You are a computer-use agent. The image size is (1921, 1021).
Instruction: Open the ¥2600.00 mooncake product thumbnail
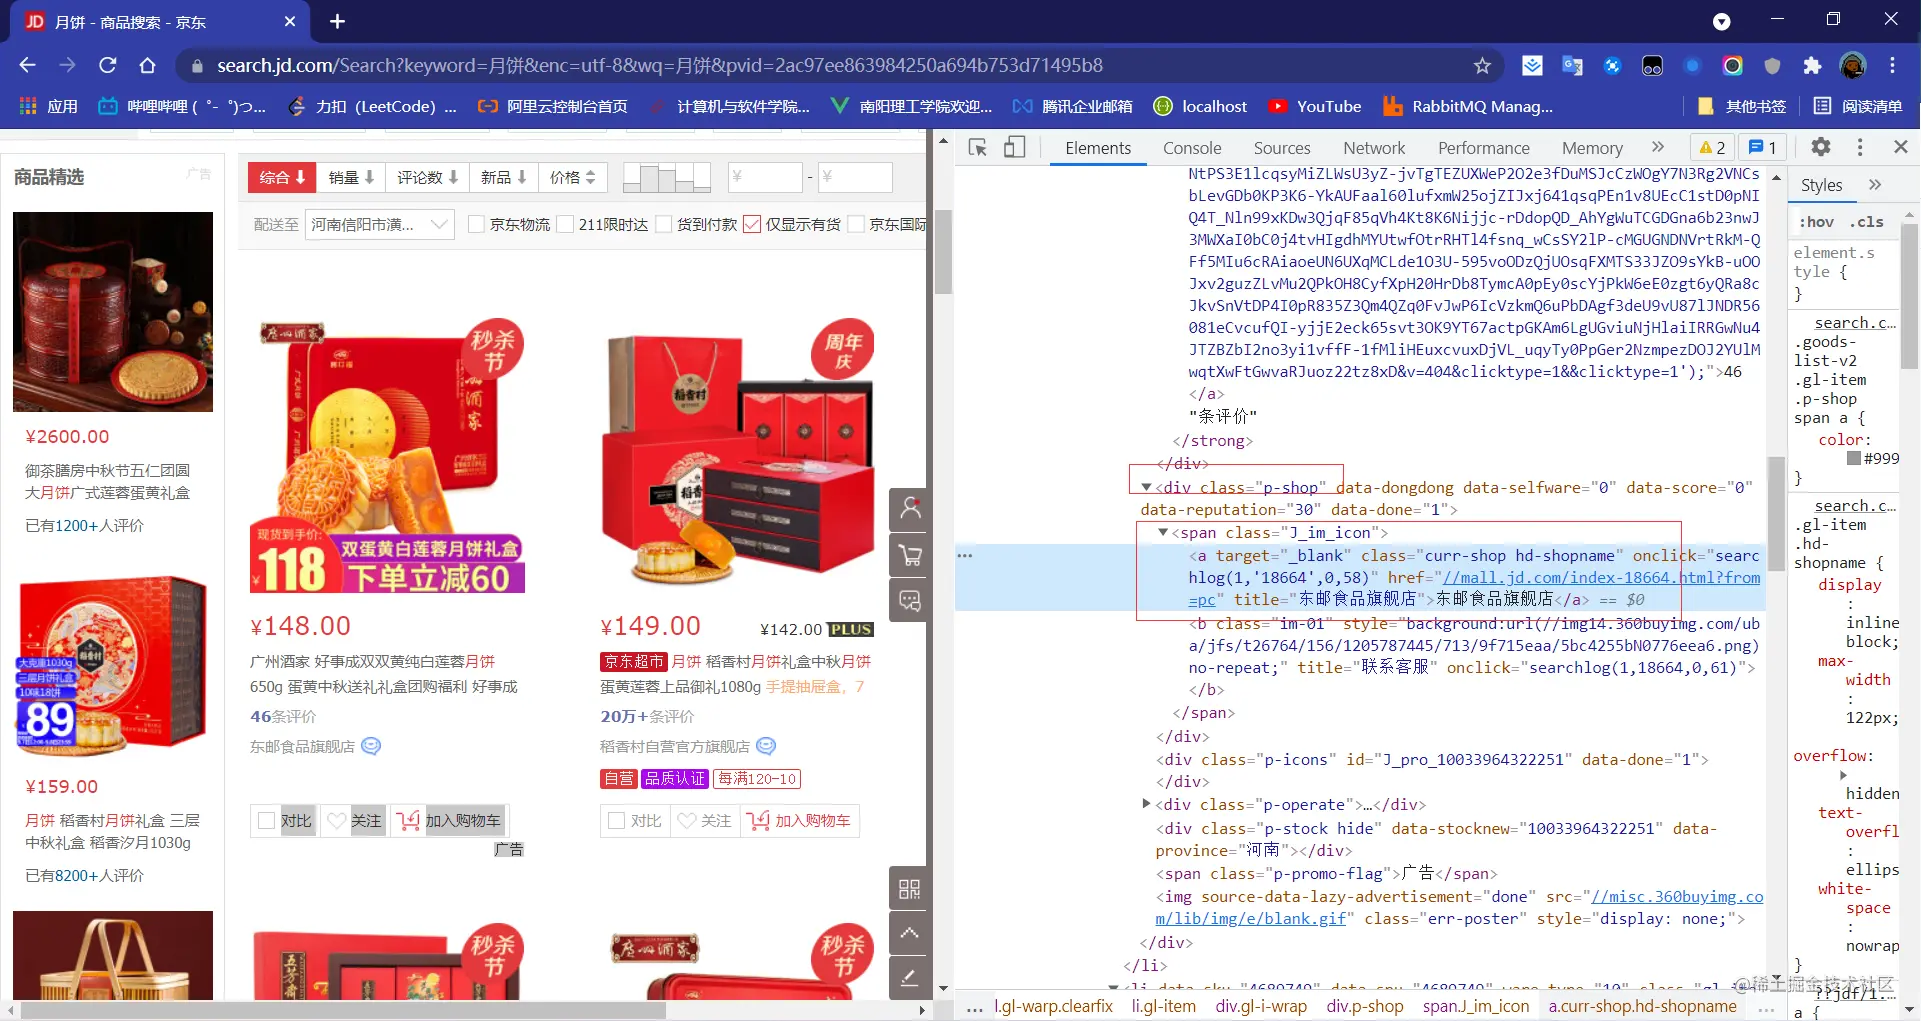click(x=113, y=312)
